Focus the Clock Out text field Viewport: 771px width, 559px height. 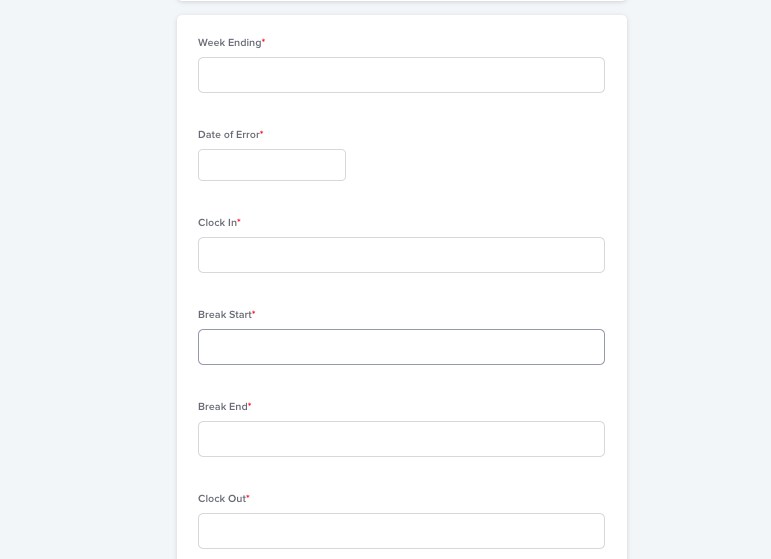click(401, 531)
